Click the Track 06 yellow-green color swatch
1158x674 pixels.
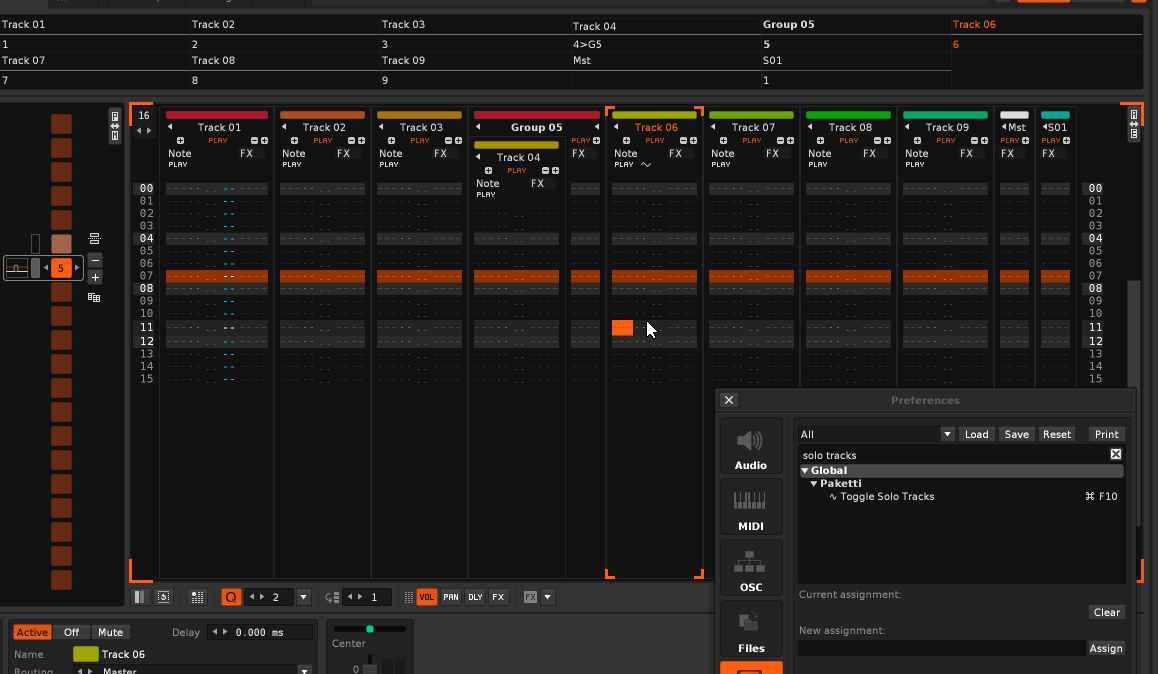(85, 654)
